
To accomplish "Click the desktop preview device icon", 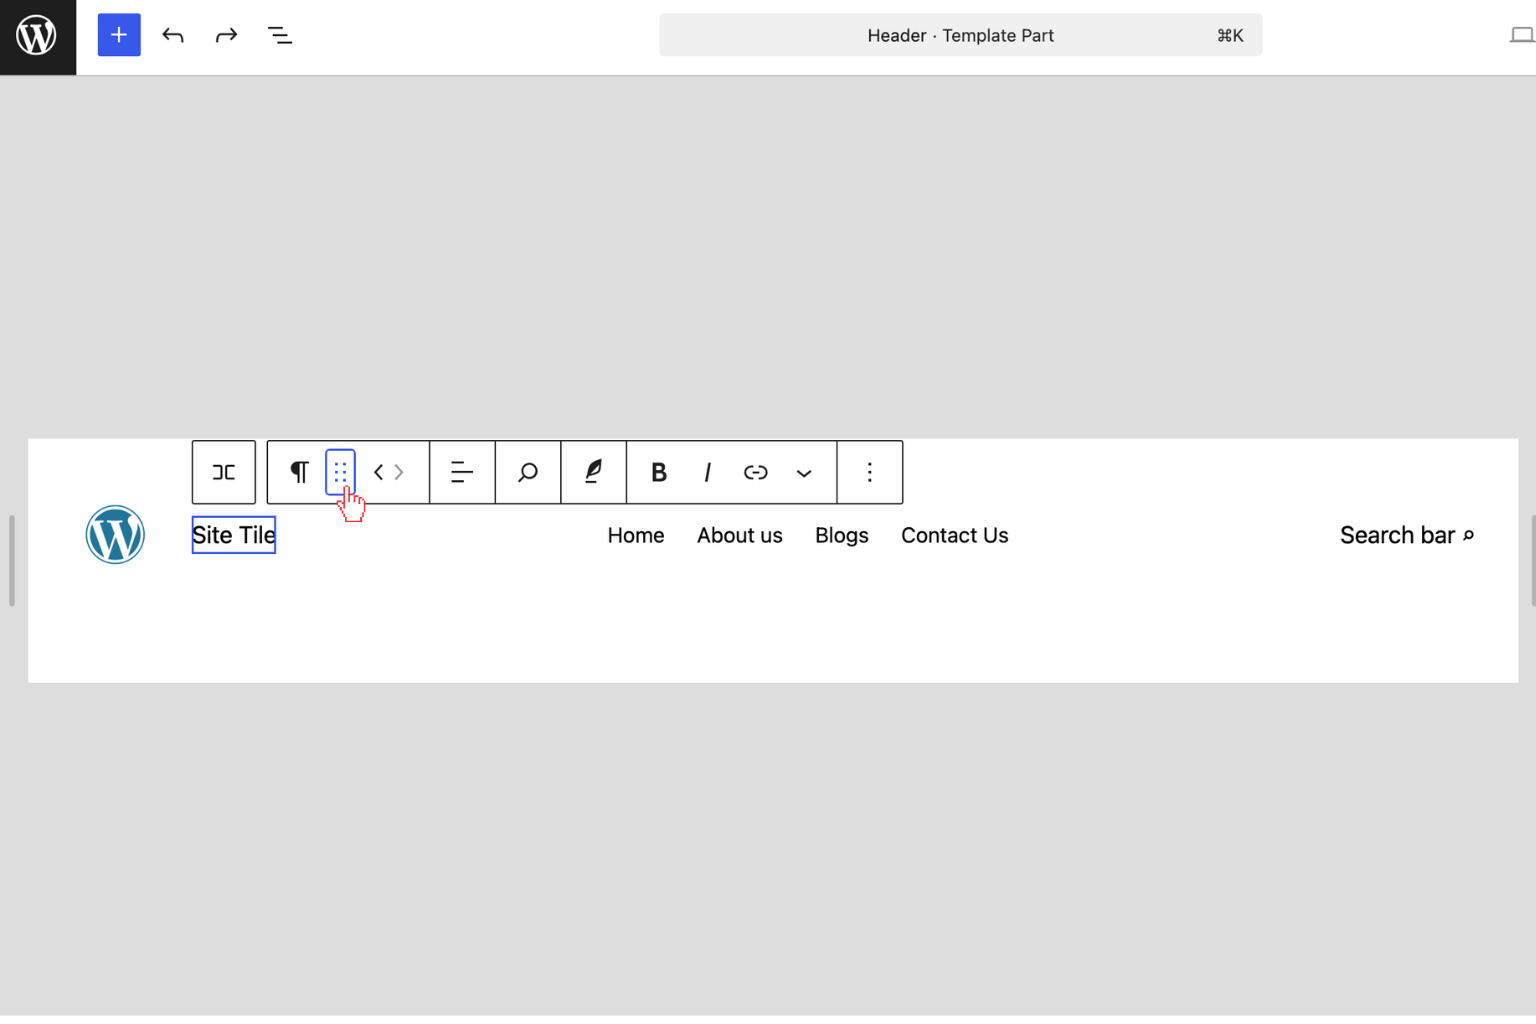I will [1520, 36].
